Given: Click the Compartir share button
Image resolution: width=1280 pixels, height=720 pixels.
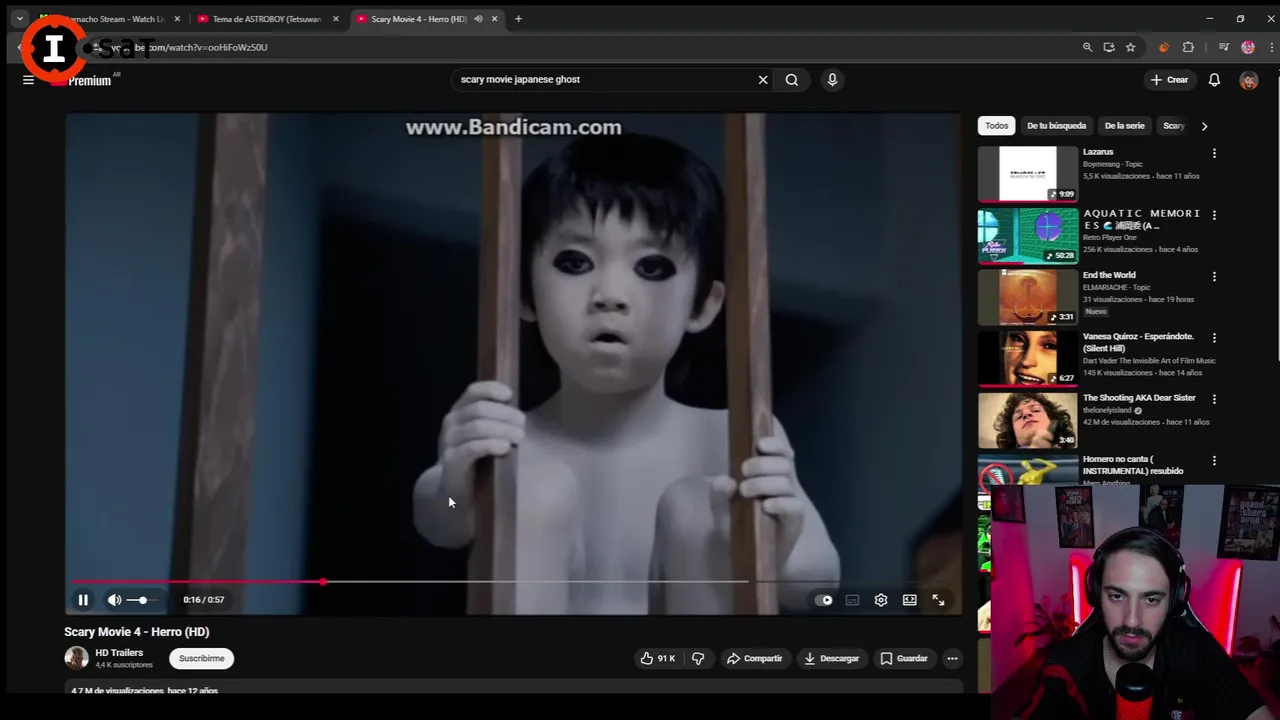Looking at the screenshot, I should pos(754,658).
